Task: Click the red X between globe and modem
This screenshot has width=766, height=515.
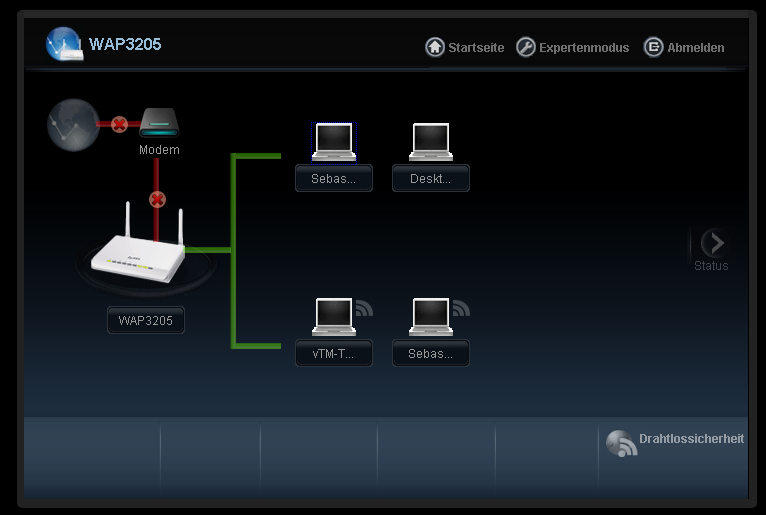Action: 119,125
